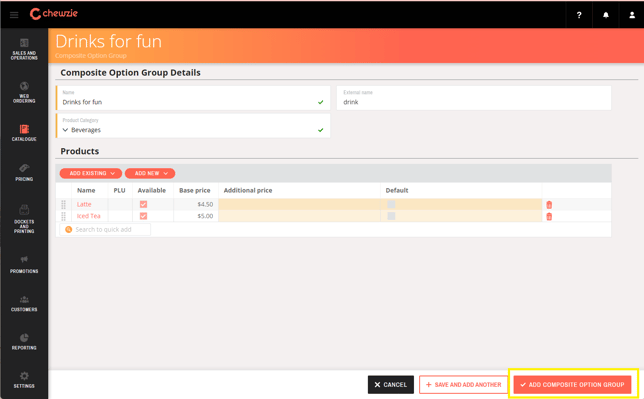Open Product Category dropdown showing Beverages
Image resolution: width=644 pixels, height=399 pixels.
click(x=193, y=126)
